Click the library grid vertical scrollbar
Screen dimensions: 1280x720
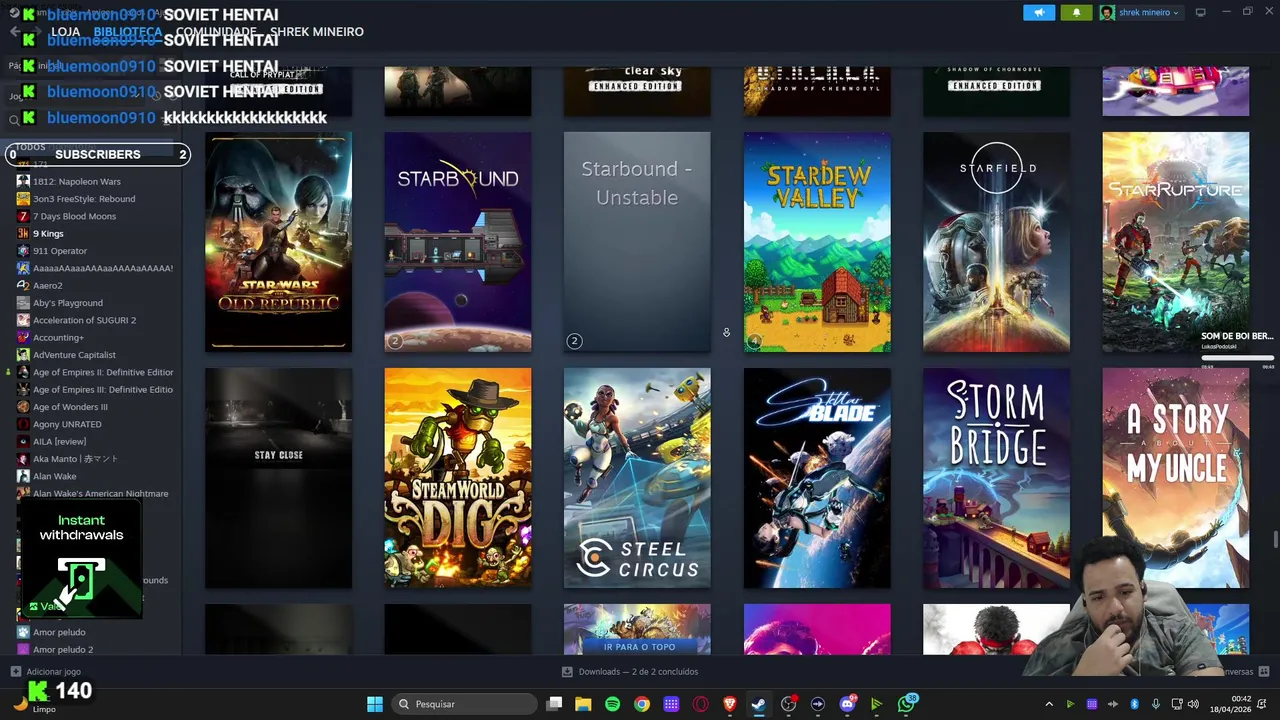tap(1275, 540)
